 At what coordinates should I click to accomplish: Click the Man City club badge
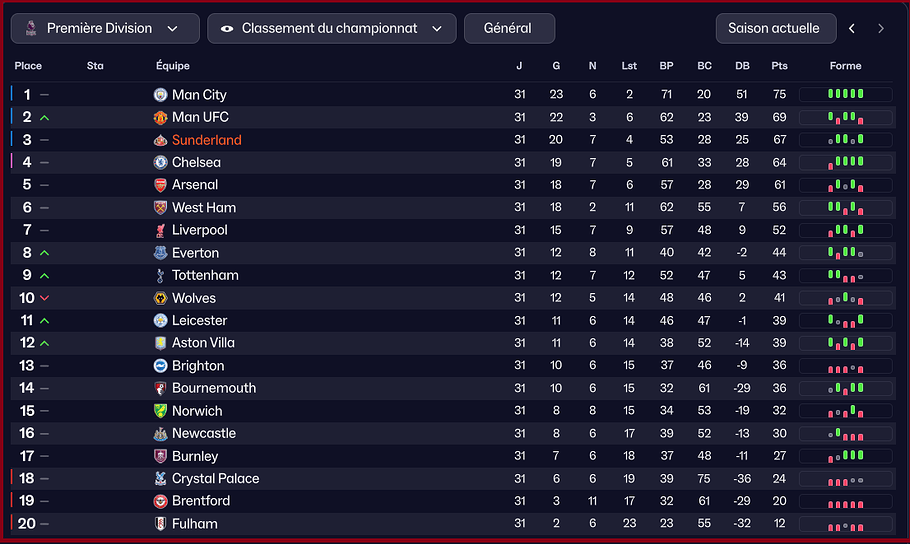pyautogui.click(x=160, y=95)
